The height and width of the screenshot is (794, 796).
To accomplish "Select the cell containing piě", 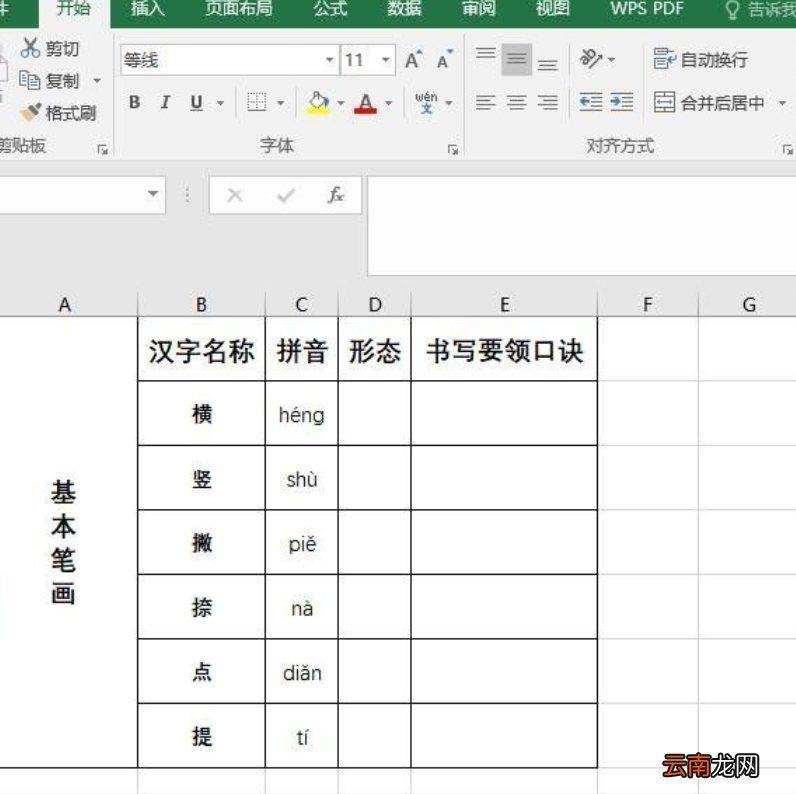I will 302,543.
